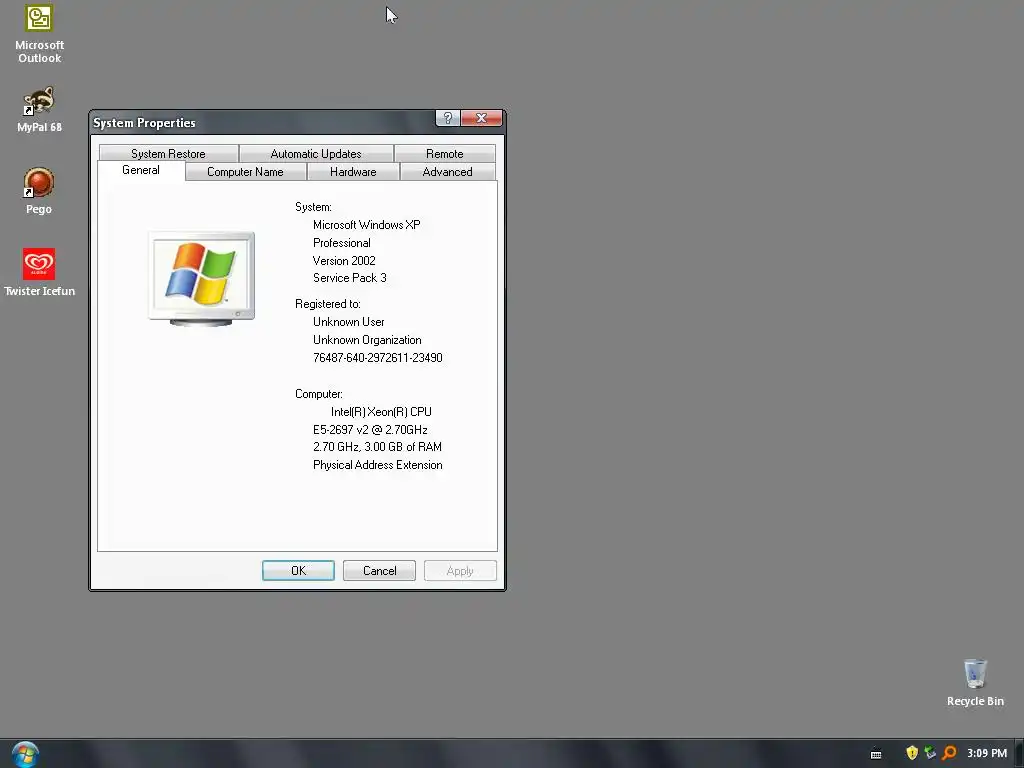Close the System Properties dialog

tap(482, 118)
